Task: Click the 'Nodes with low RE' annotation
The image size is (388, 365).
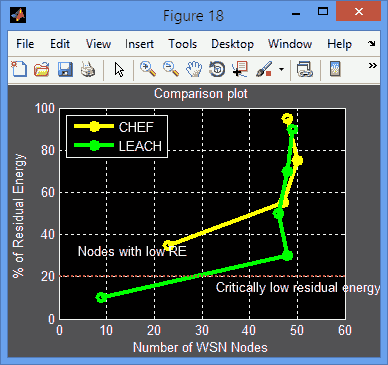Action: click(132, 251)
